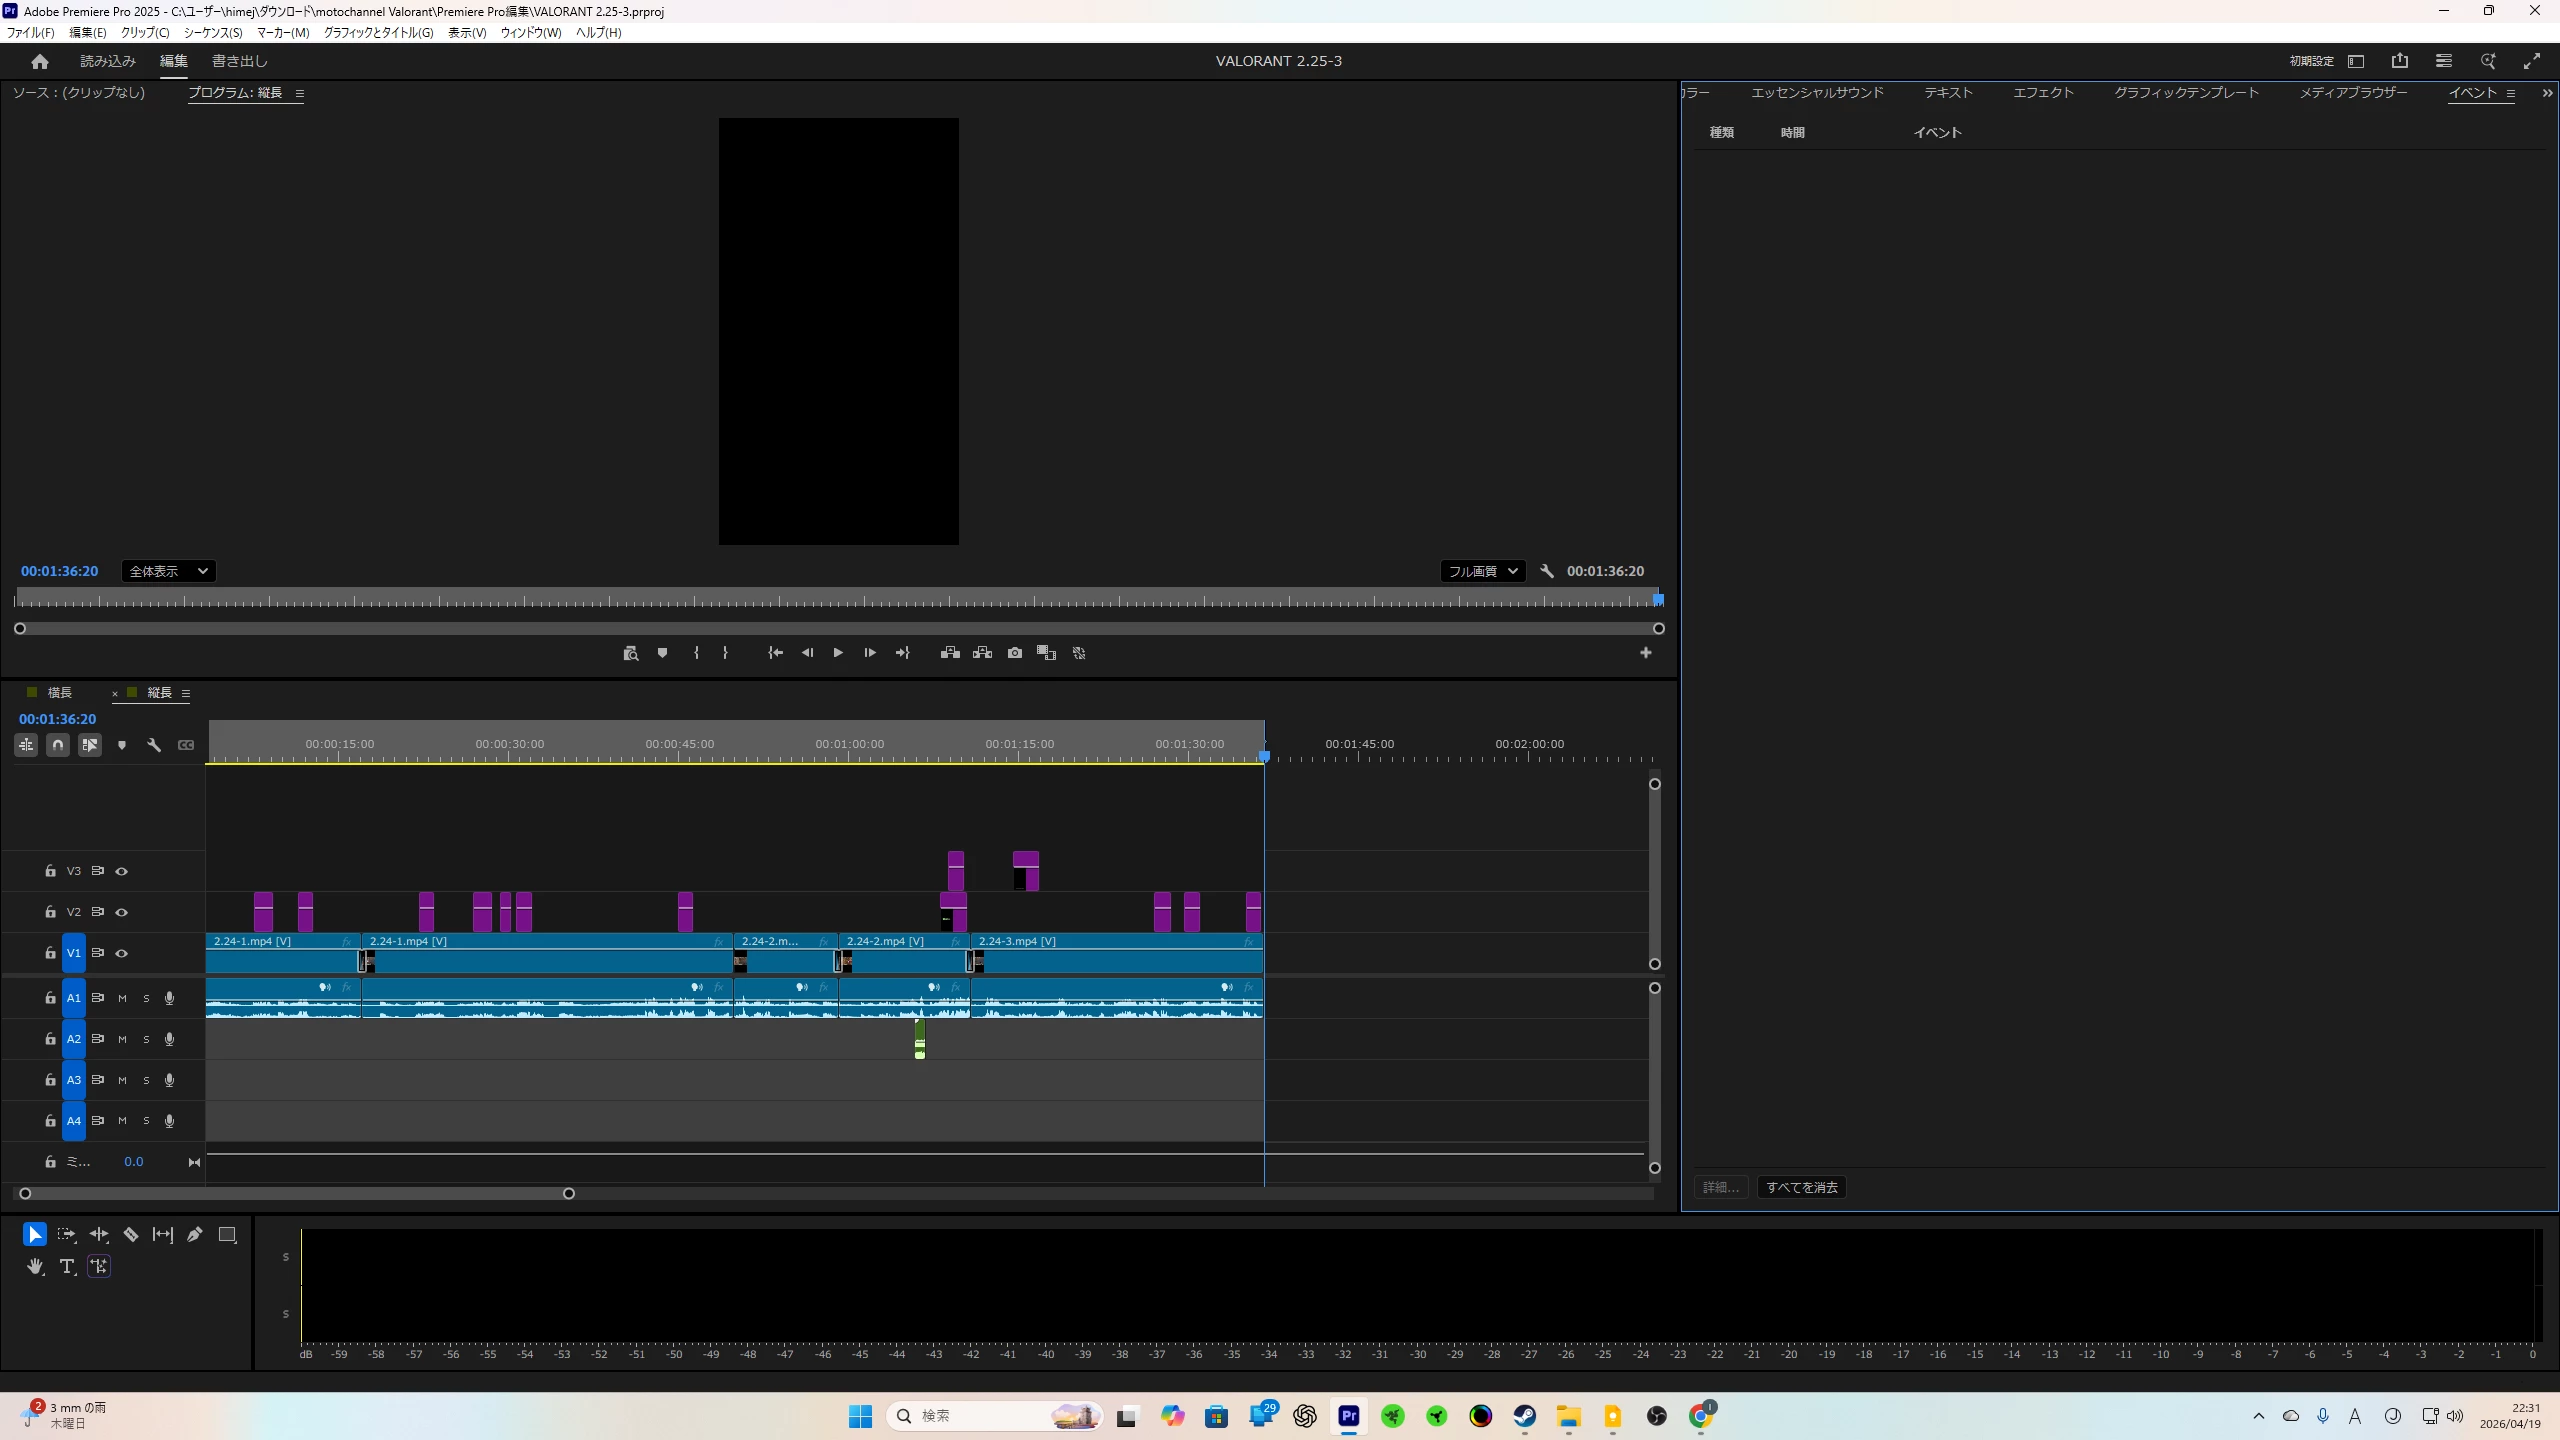Image resolution: width=2560 pixels, height=1440 pixels.
Task: Mute the A1 audio track
Action: click(122, 998)
